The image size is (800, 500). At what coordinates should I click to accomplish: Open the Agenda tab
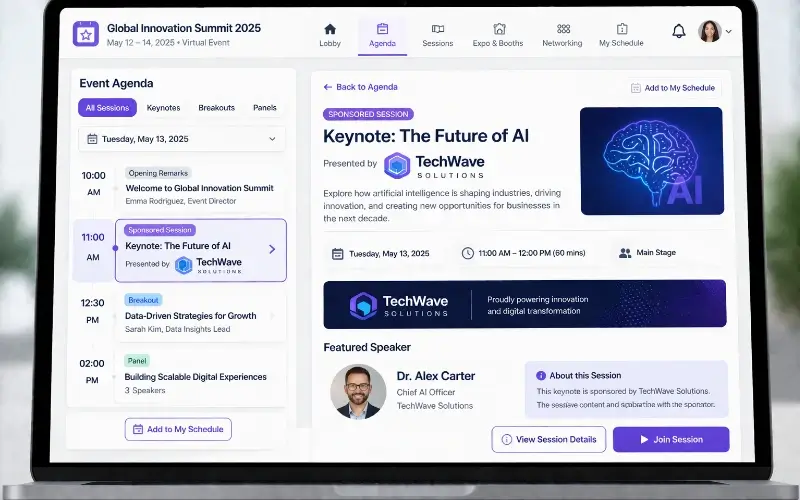(382, 36)
